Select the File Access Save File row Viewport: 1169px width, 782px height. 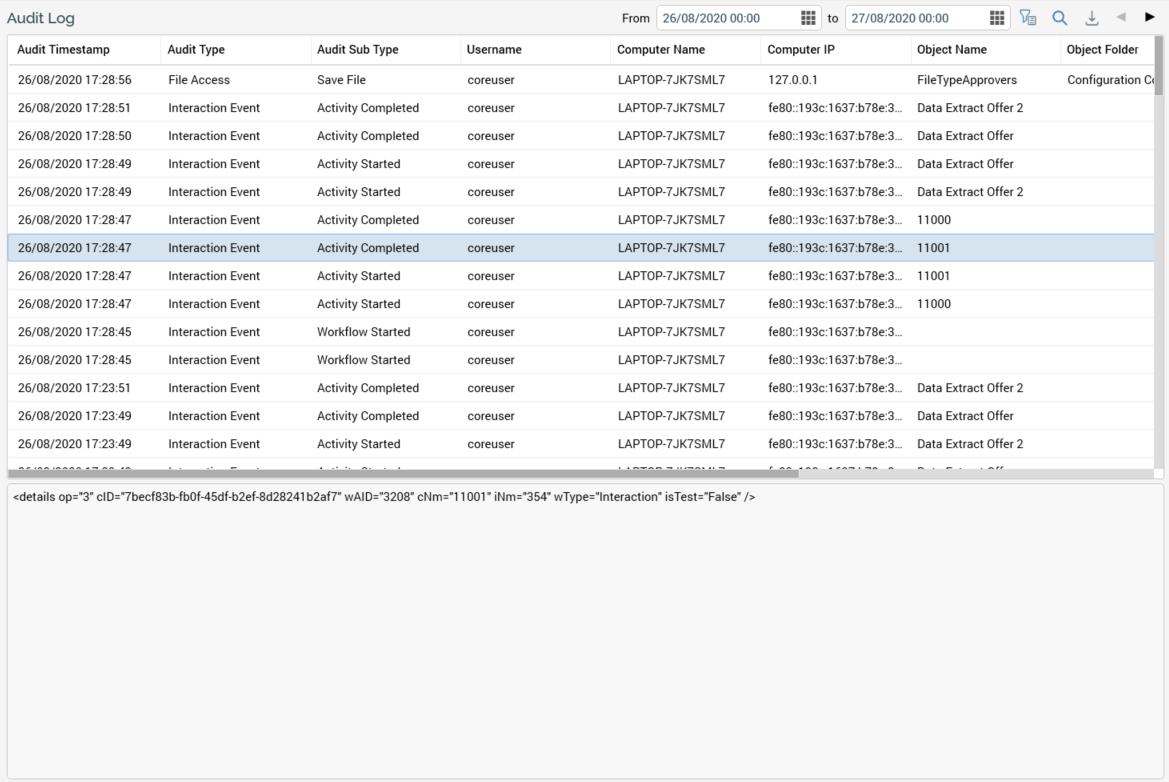(400, 80)
